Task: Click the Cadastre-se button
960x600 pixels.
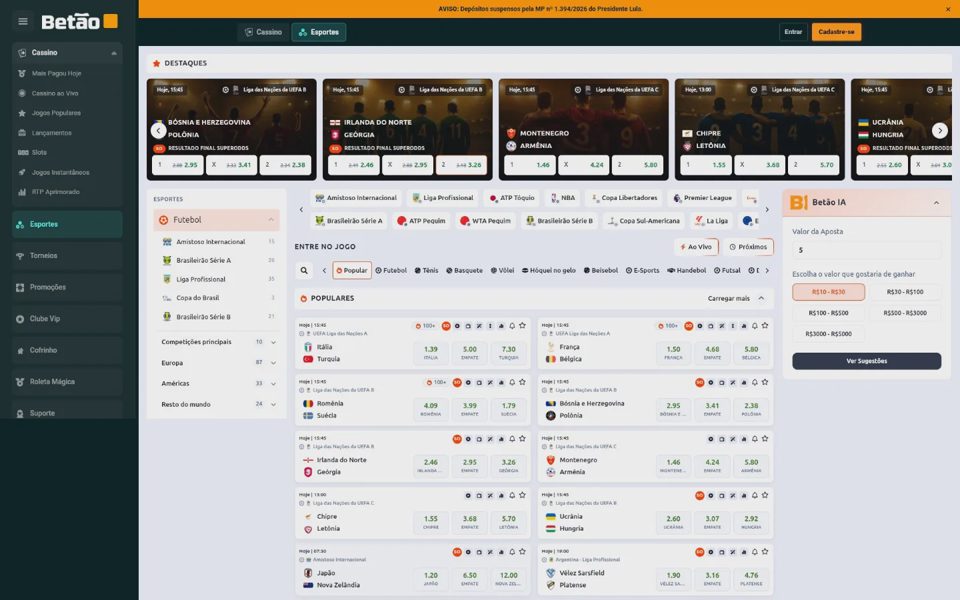Action: 836,32
